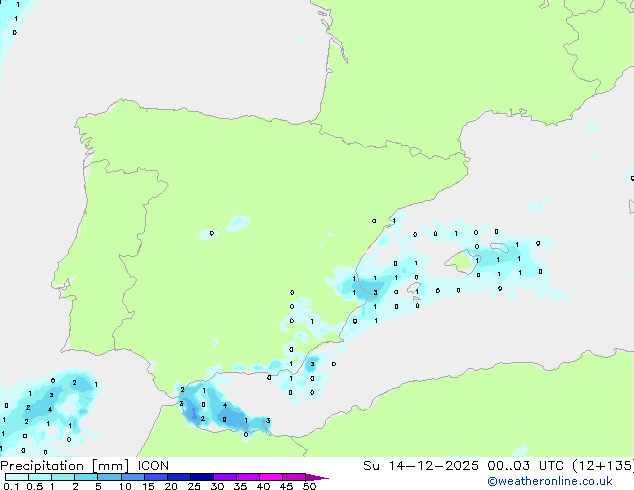Click the legend label '15'
Screen dimensions: 634x490
(x=148, y=486)
